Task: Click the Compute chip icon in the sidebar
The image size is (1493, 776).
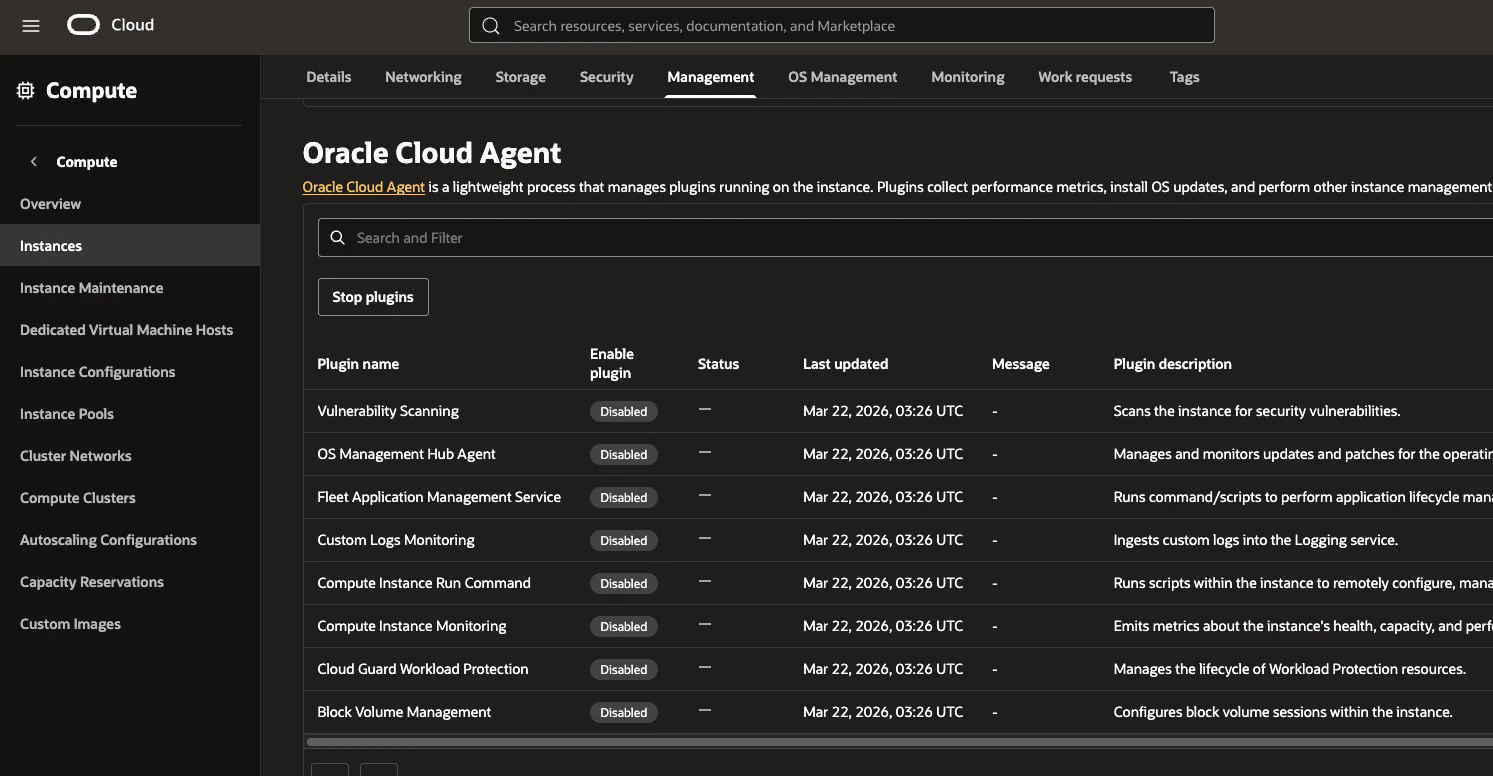Action: [x=26, y=91]
